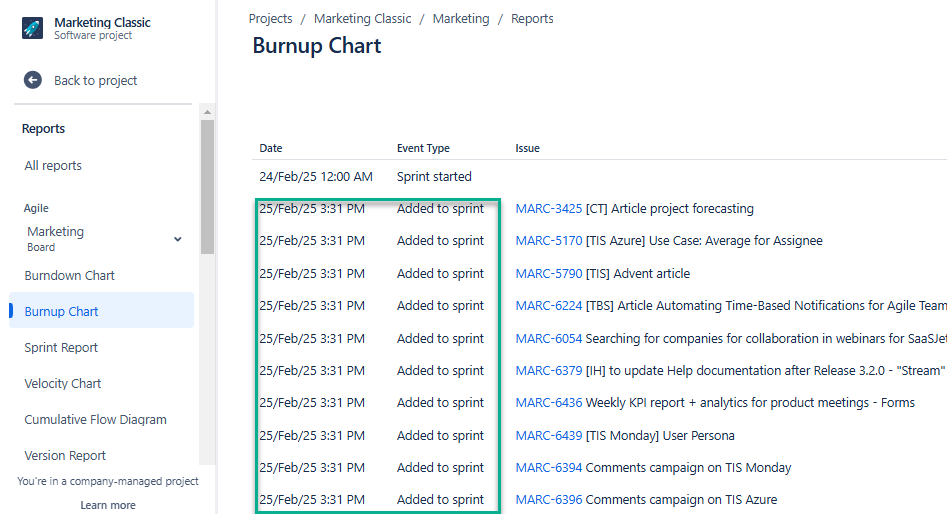Viewport: 947px width, 514px height.
Task: Click the Sprint started event cell
Action: [x=434, y=176]
